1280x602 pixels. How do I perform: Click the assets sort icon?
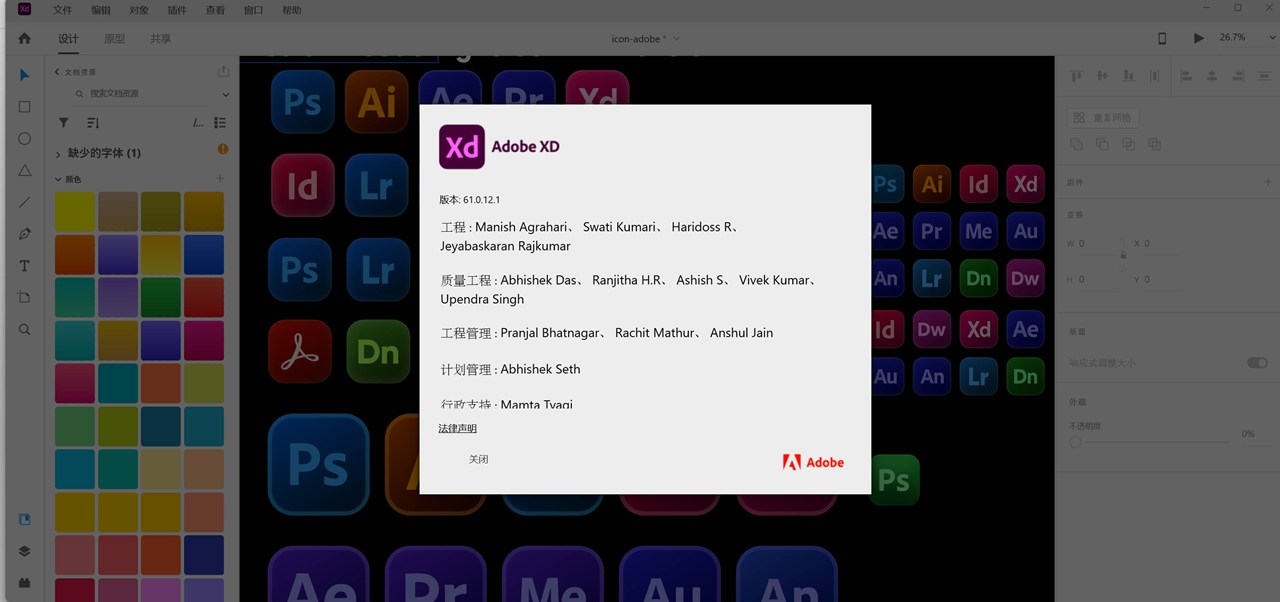[93, 122]
